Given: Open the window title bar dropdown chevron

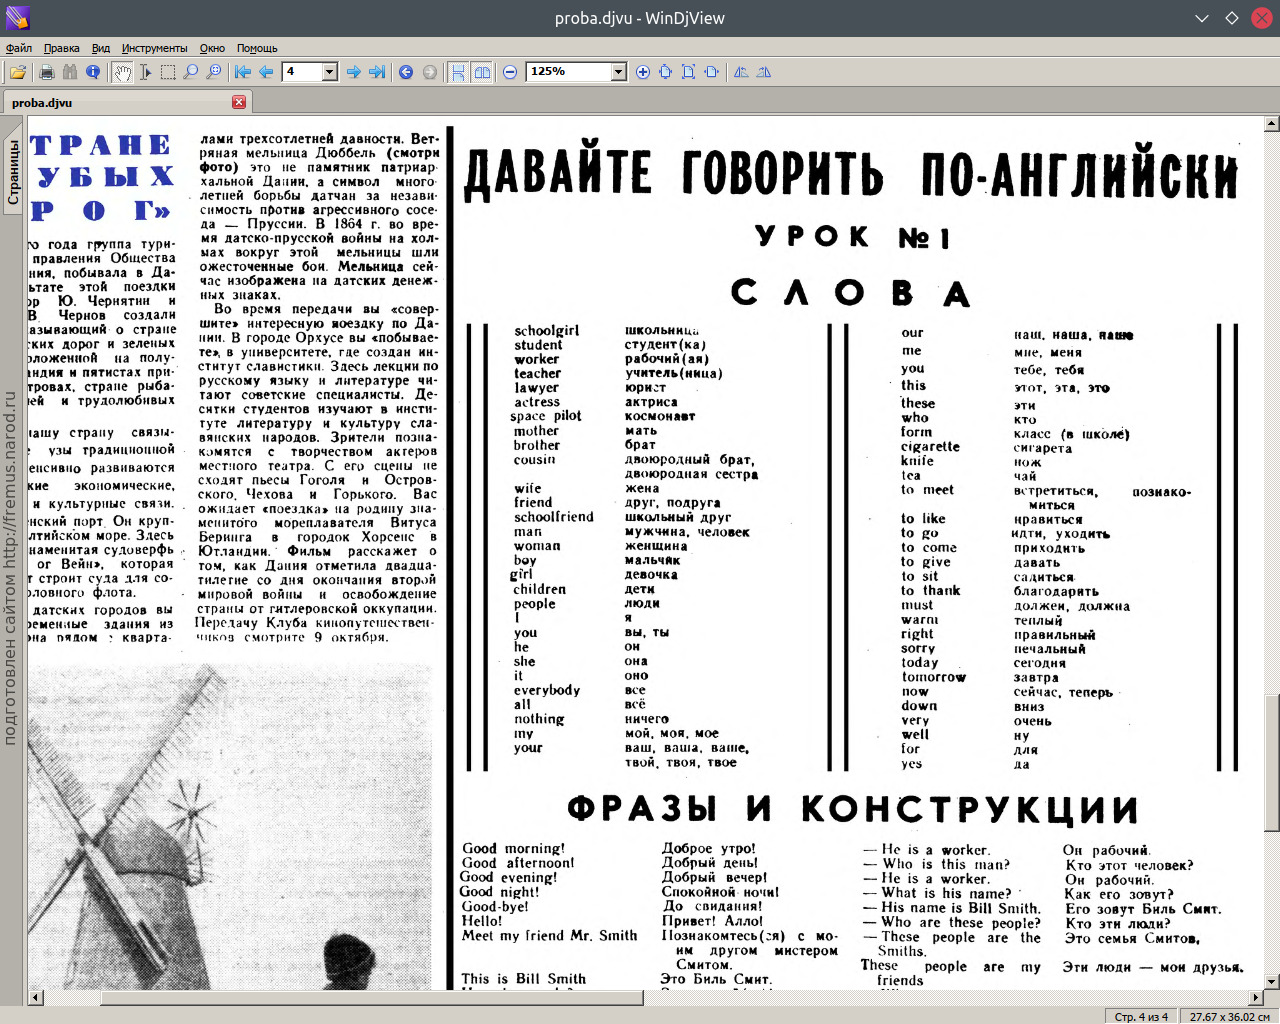Looking at the screenshot, I should pyautogui.click(x=1202, y=18).
